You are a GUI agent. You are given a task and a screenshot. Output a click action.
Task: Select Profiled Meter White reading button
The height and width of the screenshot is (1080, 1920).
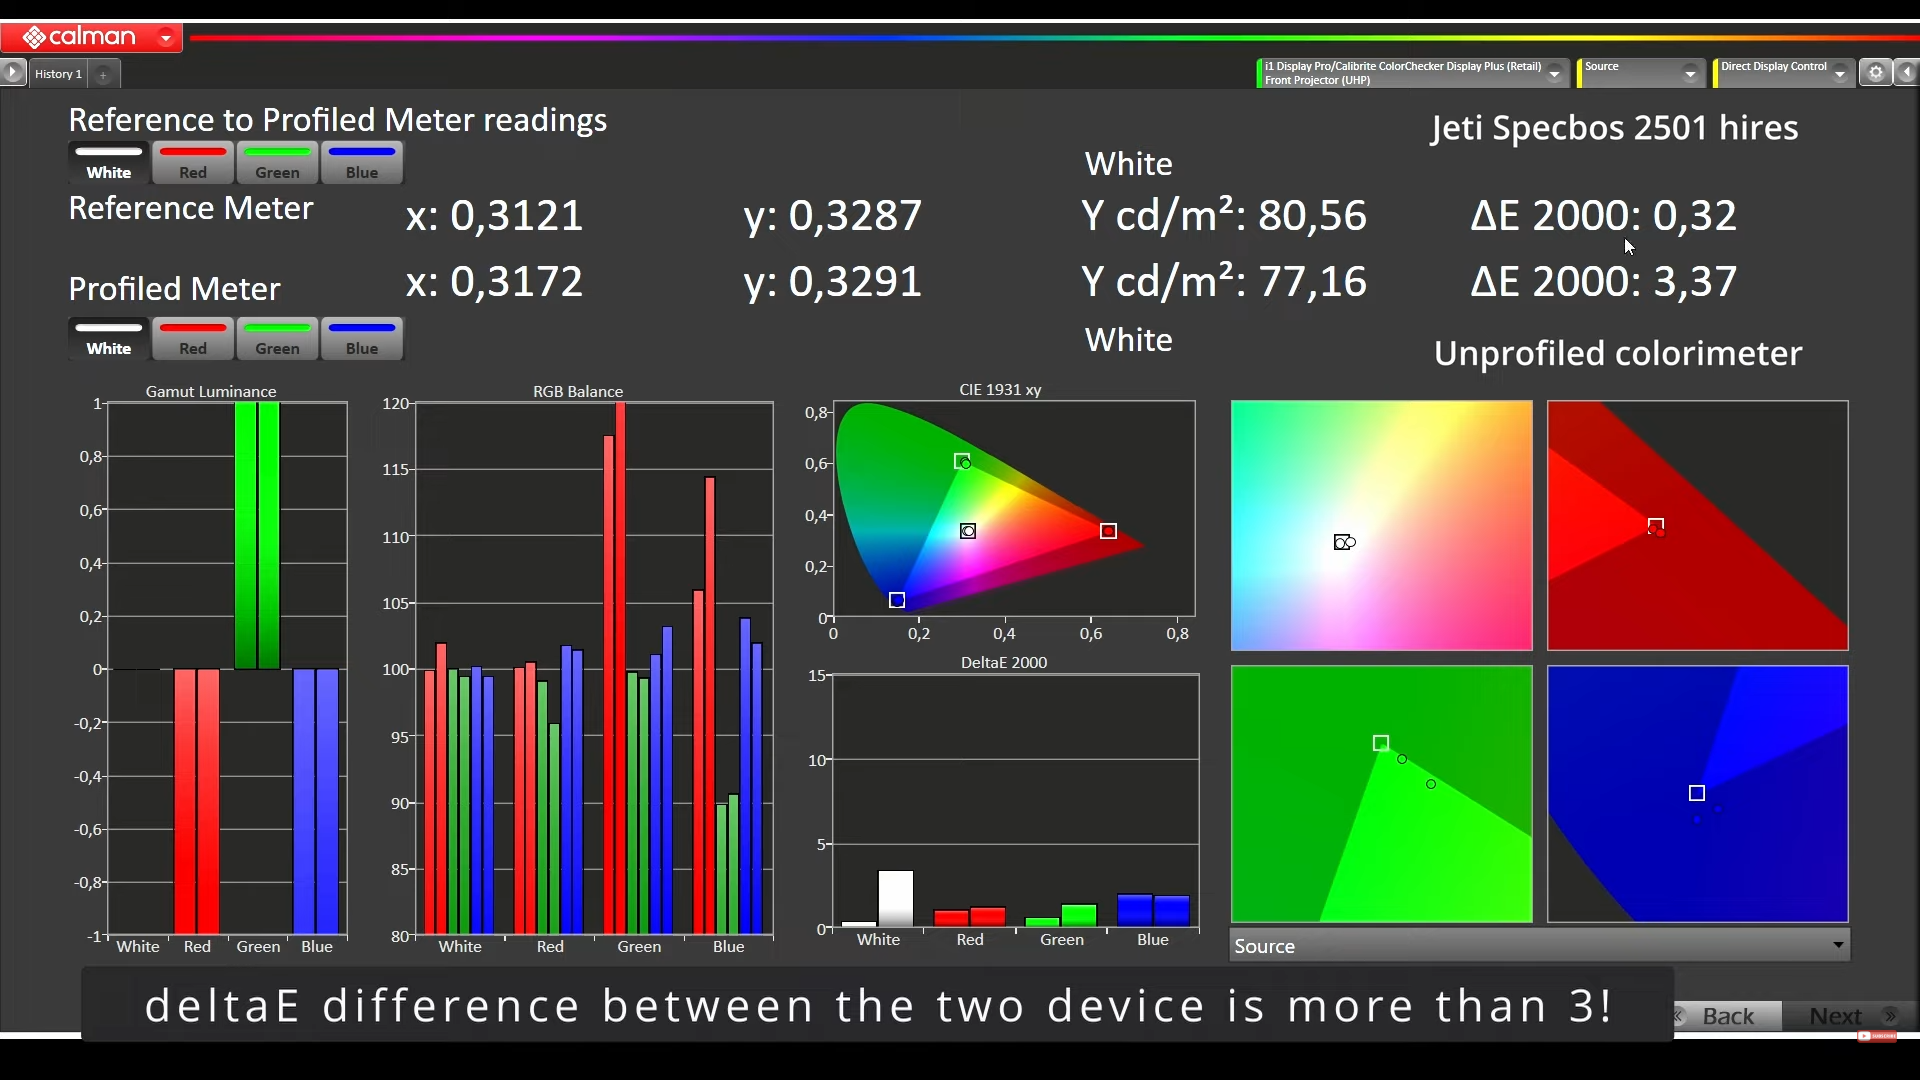[109, 339]
